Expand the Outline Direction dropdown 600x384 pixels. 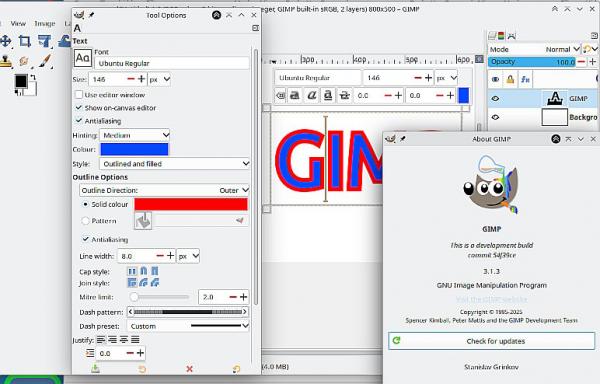pos(165,190)
